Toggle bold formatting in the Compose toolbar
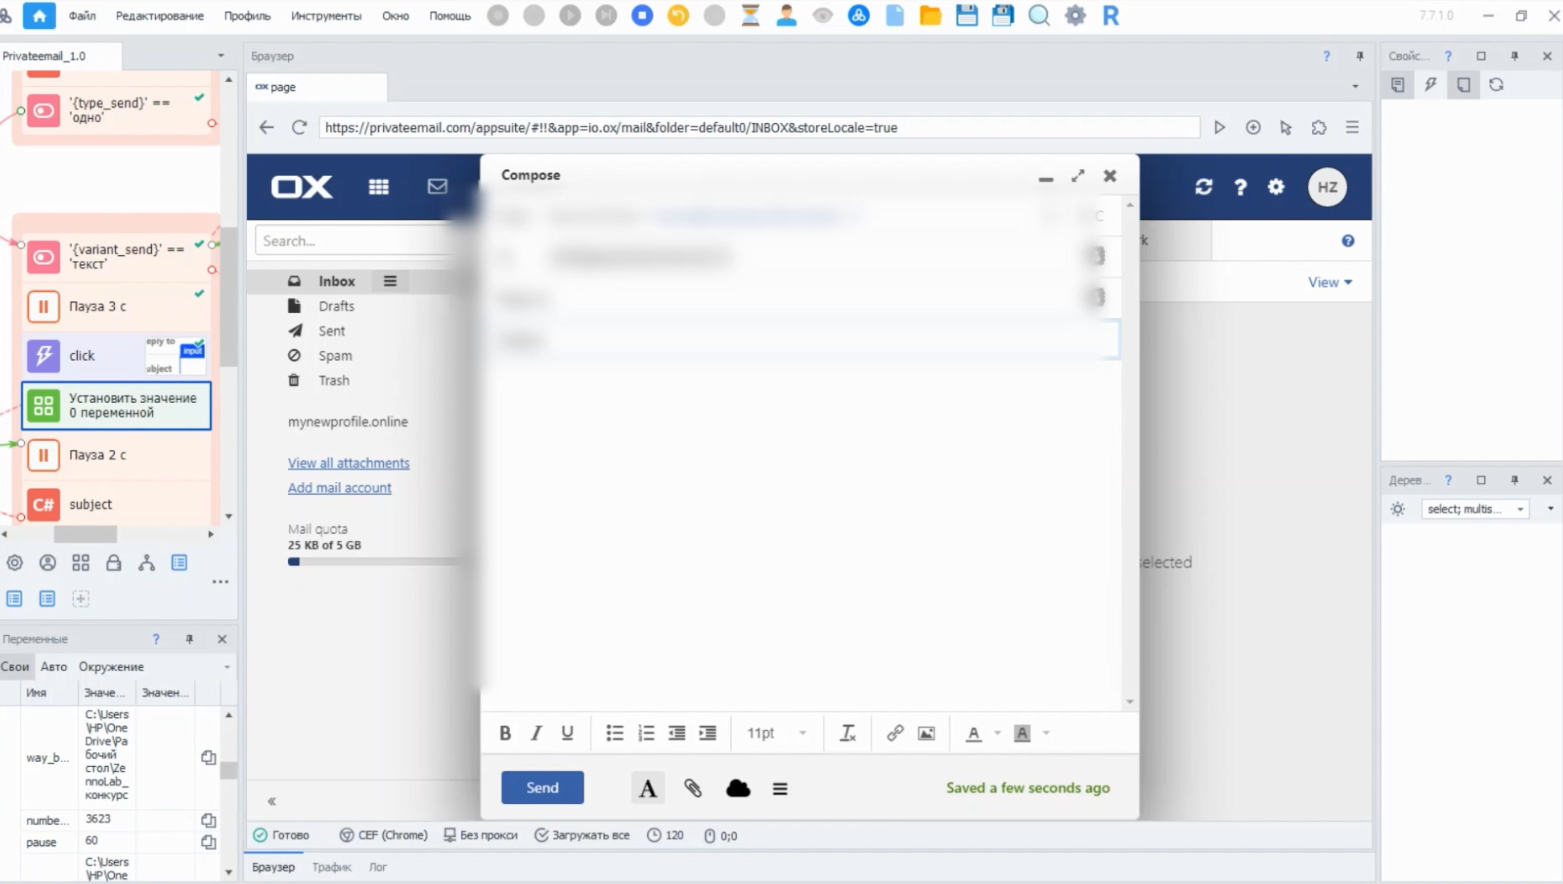 [505, 733]
